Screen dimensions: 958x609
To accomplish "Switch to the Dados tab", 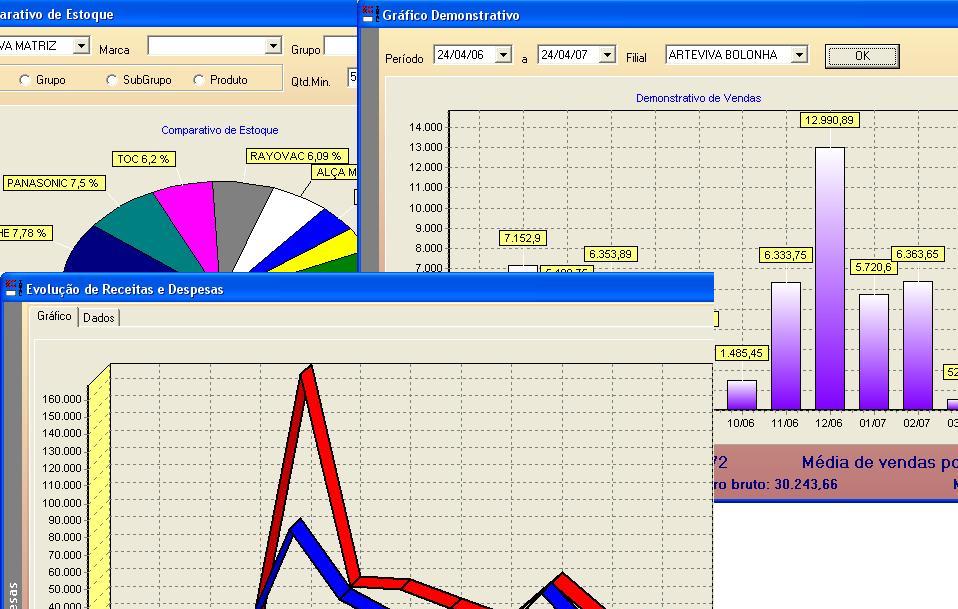I will pos(99,317).
